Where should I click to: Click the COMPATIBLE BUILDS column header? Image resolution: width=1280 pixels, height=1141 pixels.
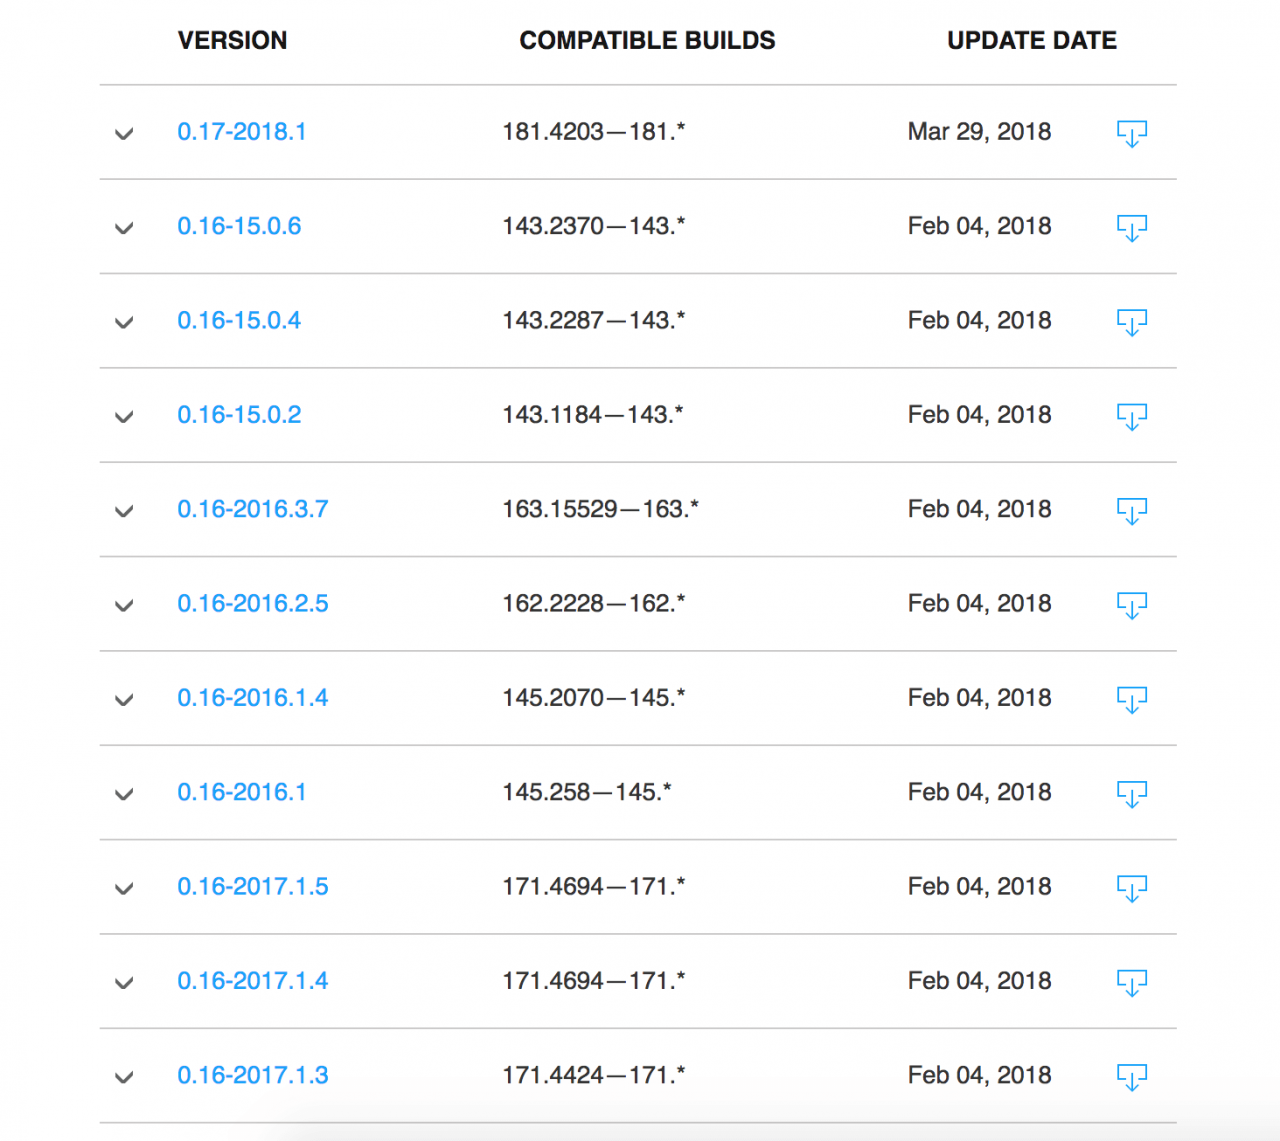click(647, 40)
